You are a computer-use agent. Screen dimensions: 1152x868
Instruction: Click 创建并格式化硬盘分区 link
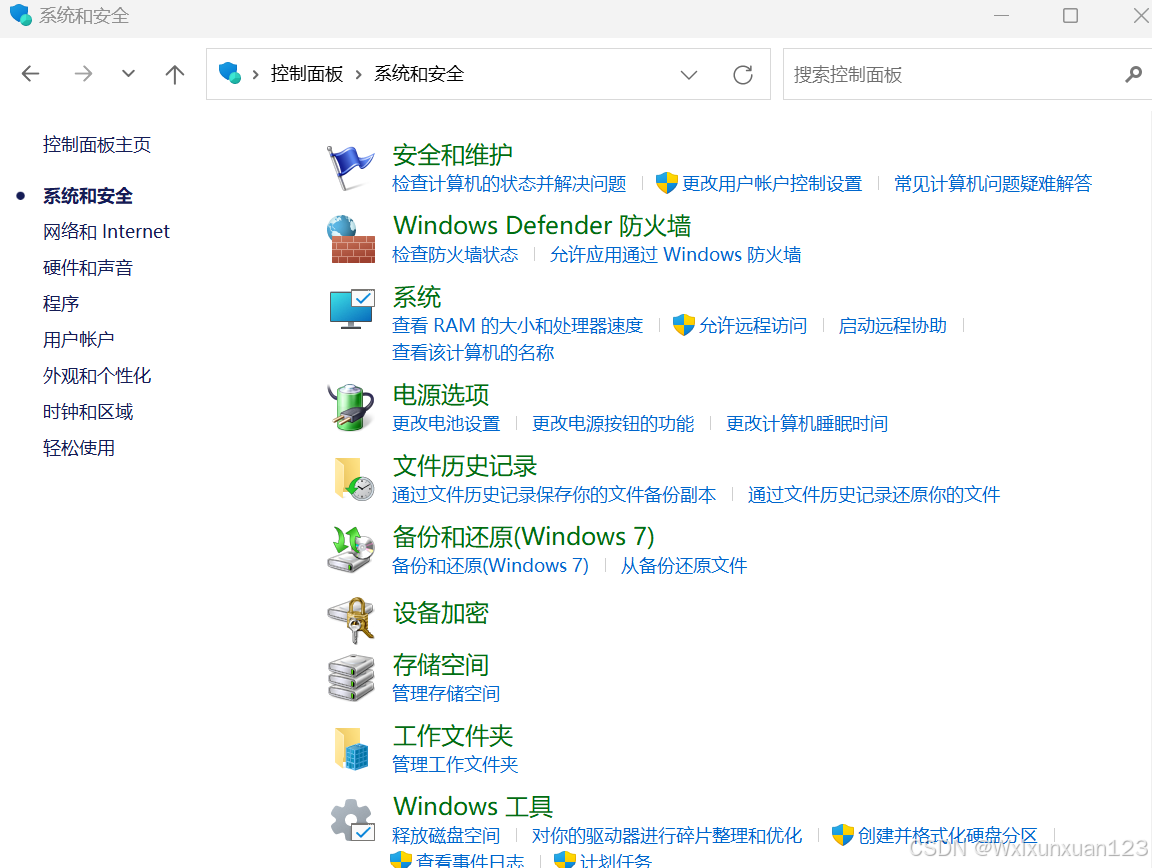coord(948,836)
